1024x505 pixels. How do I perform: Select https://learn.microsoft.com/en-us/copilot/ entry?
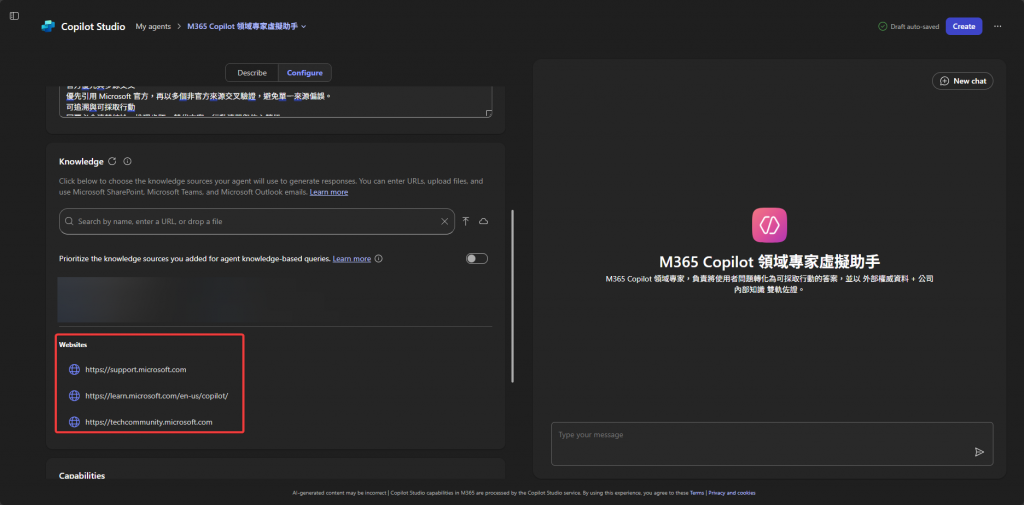click(156, 396)
